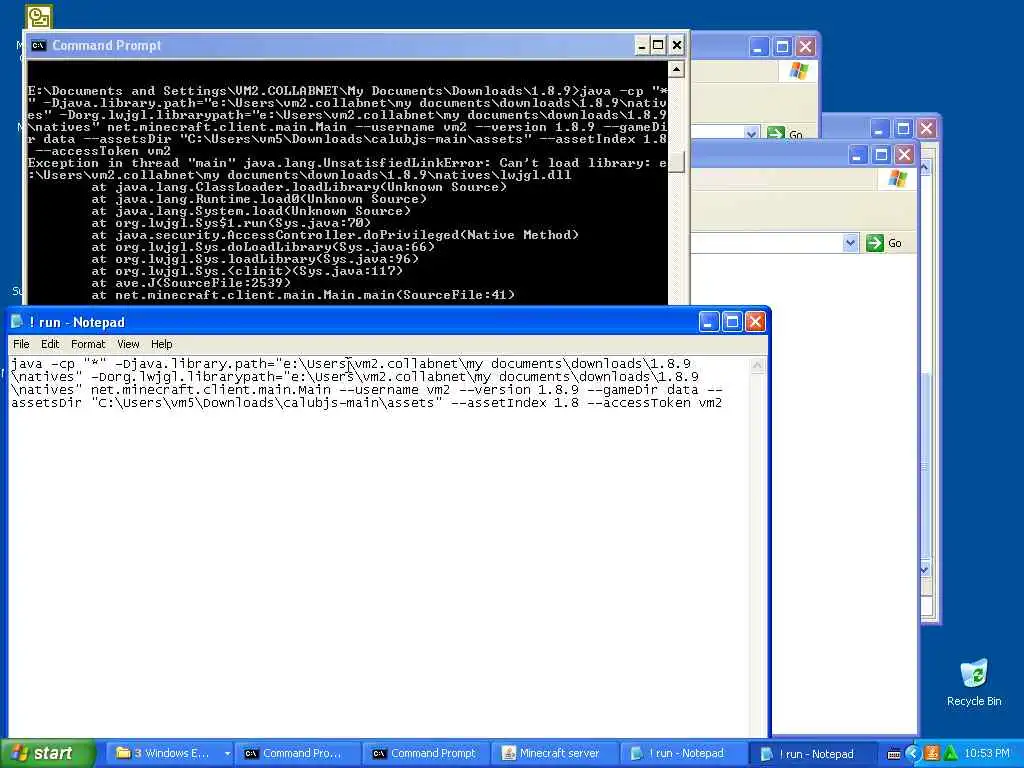Maximize the '! run - Notepad' window
The width and height of the screenshot is (1024, 768).
pyautogui.click(x=732, y=322)
